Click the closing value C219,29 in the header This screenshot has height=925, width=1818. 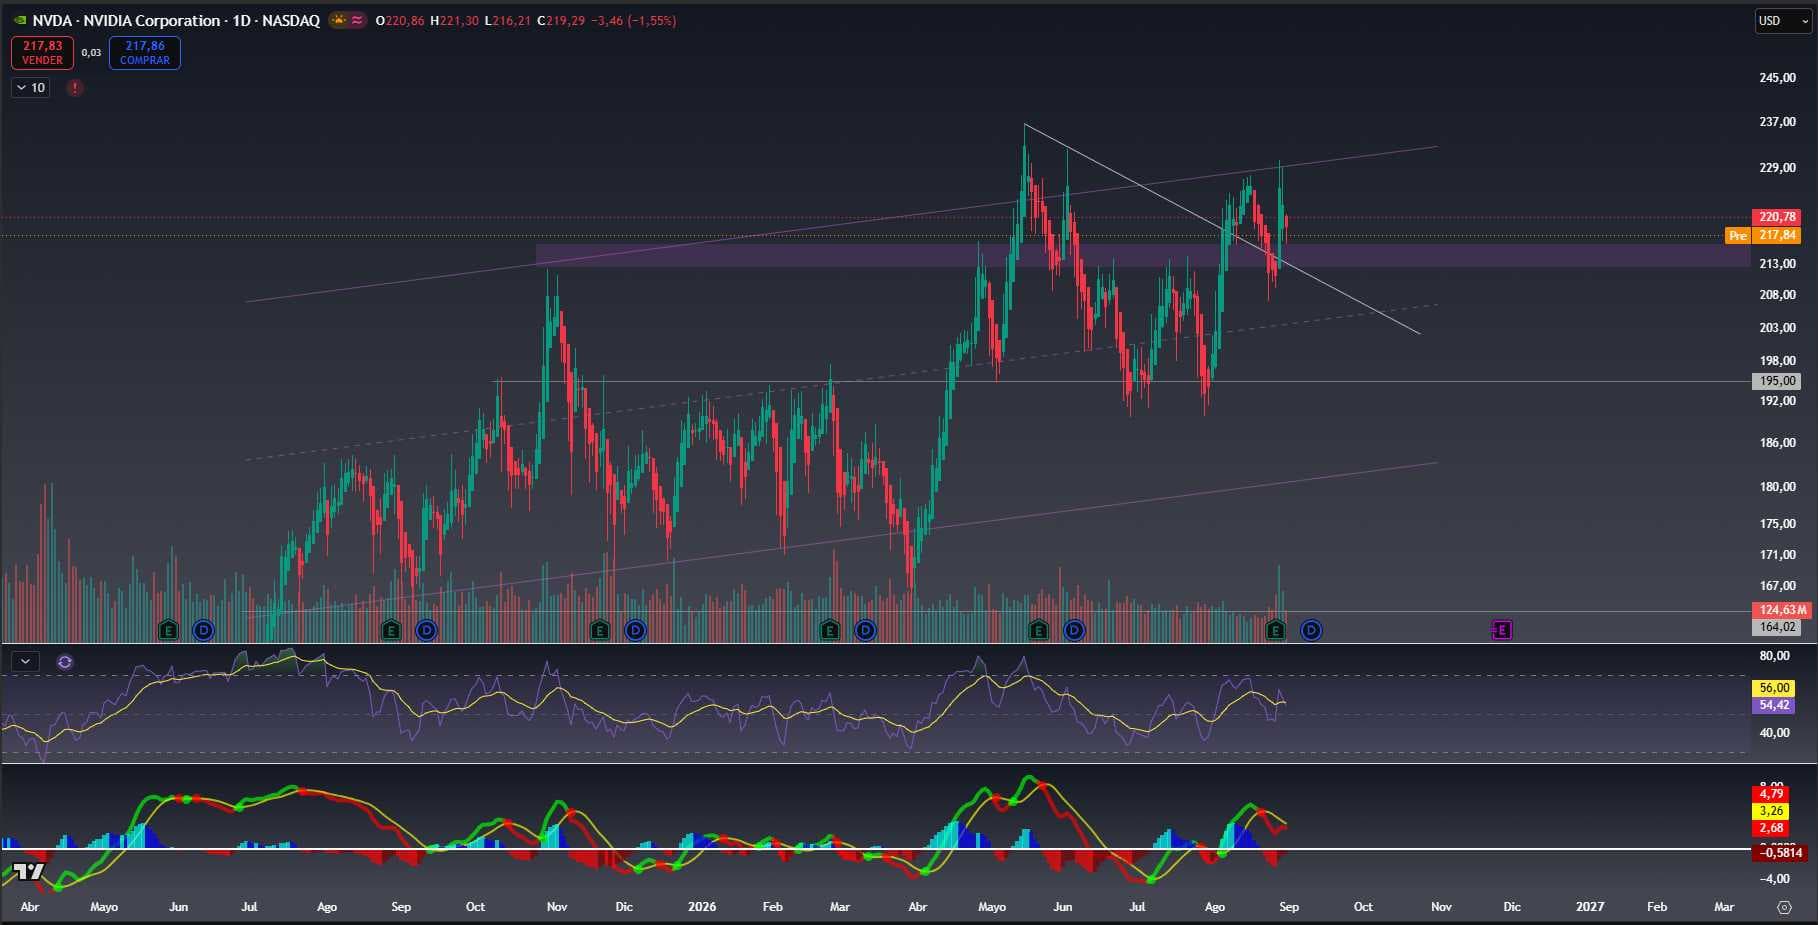click(x=561, y=20)
